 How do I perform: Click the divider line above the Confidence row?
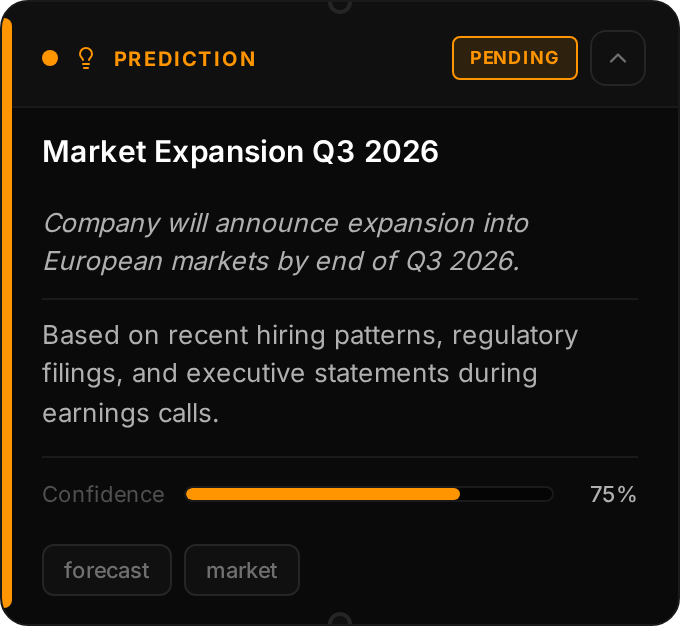coord(340,457)
